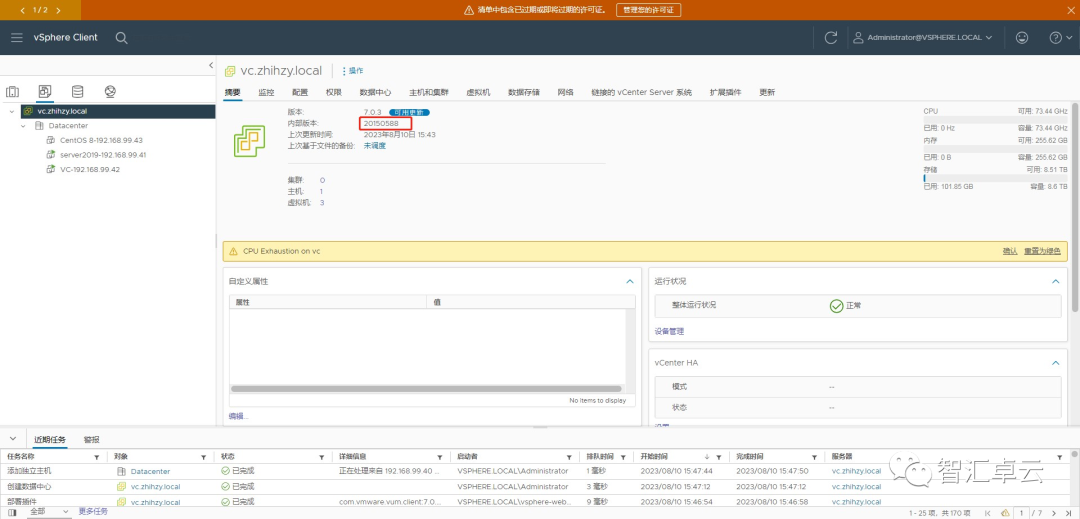The height and width of the screenshot is (519, 1080).
Task: Click the 可用更新 badge
Action: 410,112
